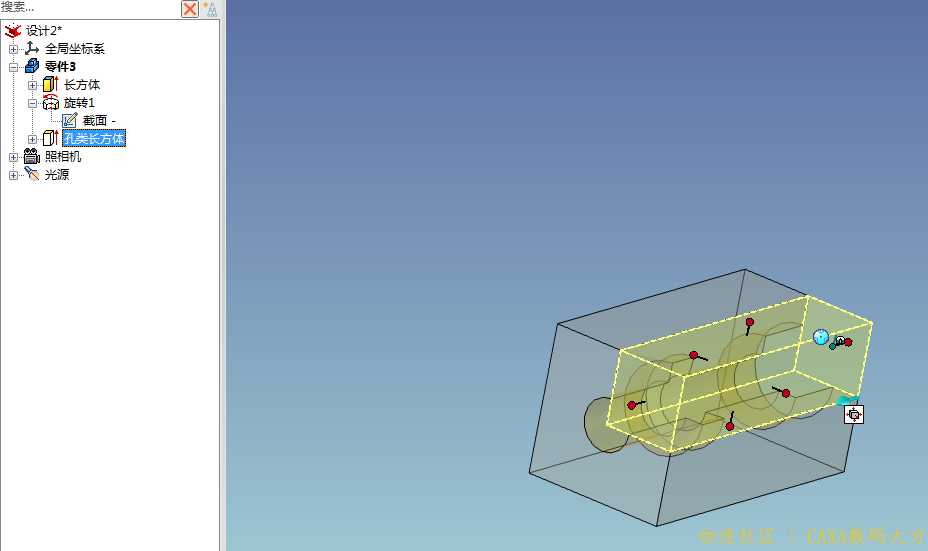
Task: Click the revolve feature icon of 旋转1
Action: coord(51,102)
